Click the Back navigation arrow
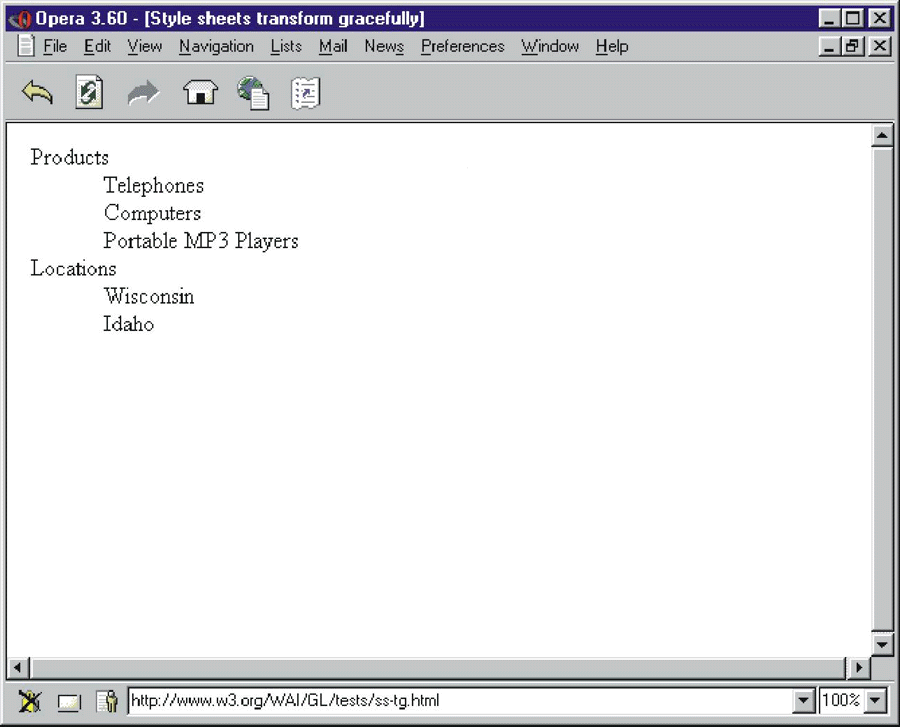 point(37,92)
